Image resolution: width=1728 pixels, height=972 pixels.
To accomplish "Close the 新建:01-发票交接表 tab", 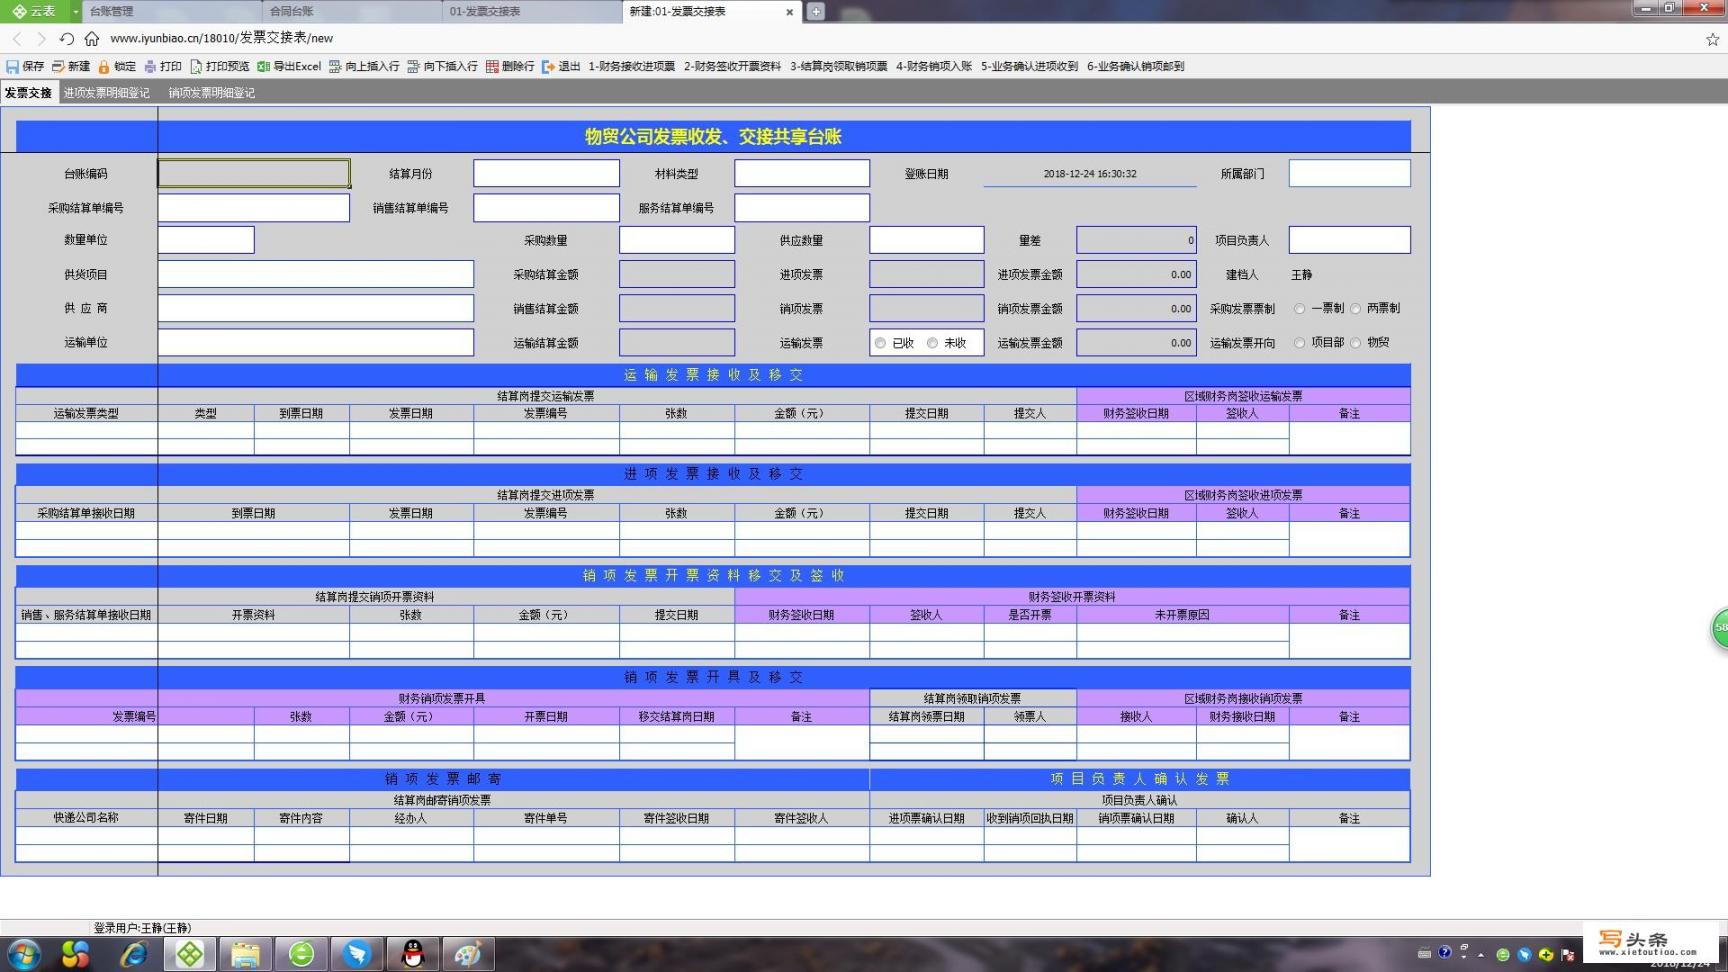I will tap(790, 12).
